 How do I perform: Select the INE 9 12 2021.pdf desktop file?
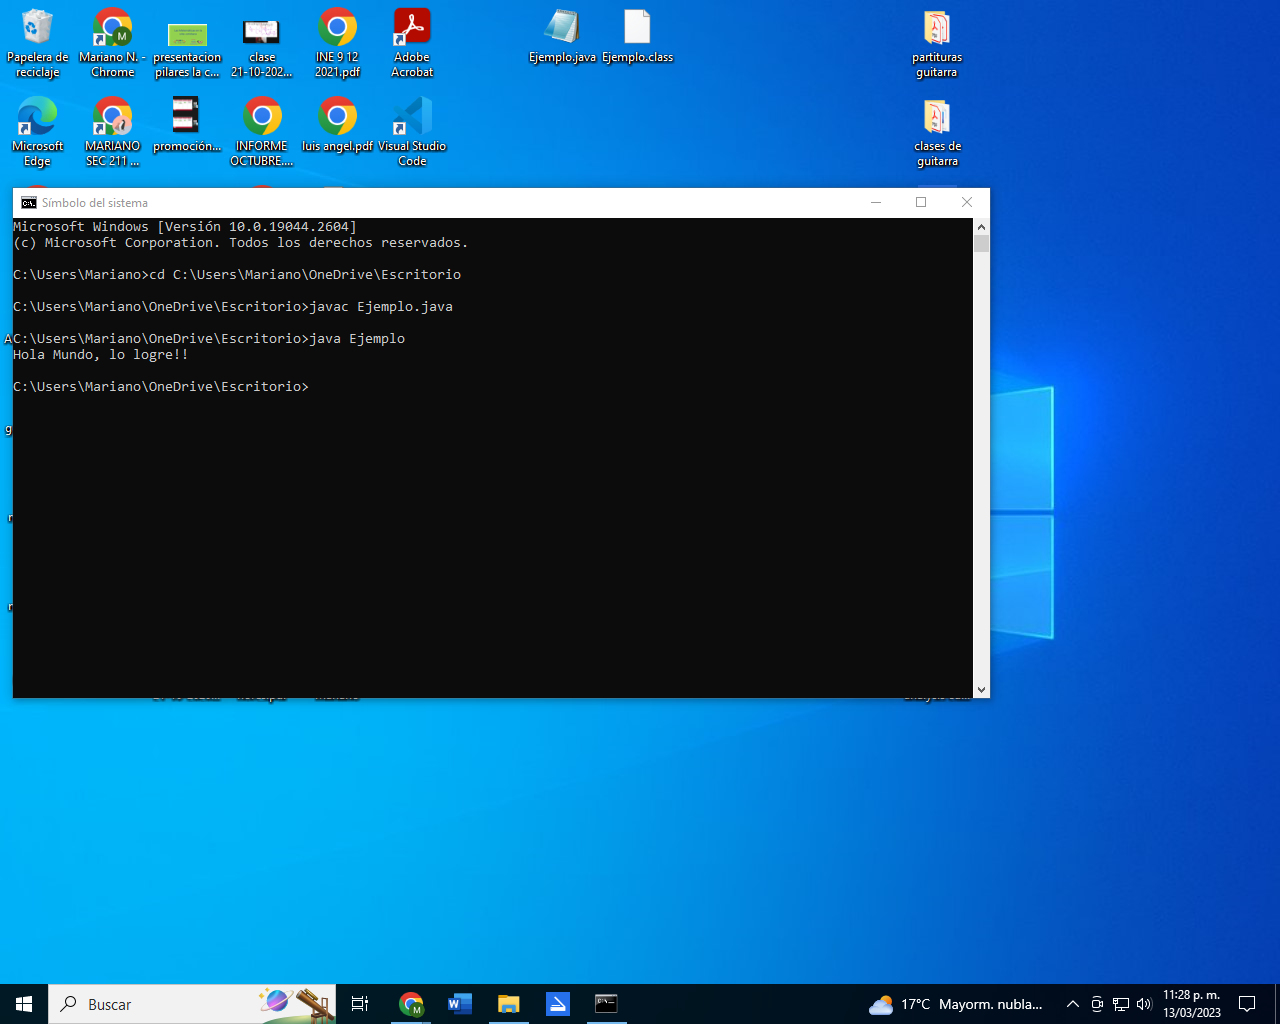tap(337, 43)
